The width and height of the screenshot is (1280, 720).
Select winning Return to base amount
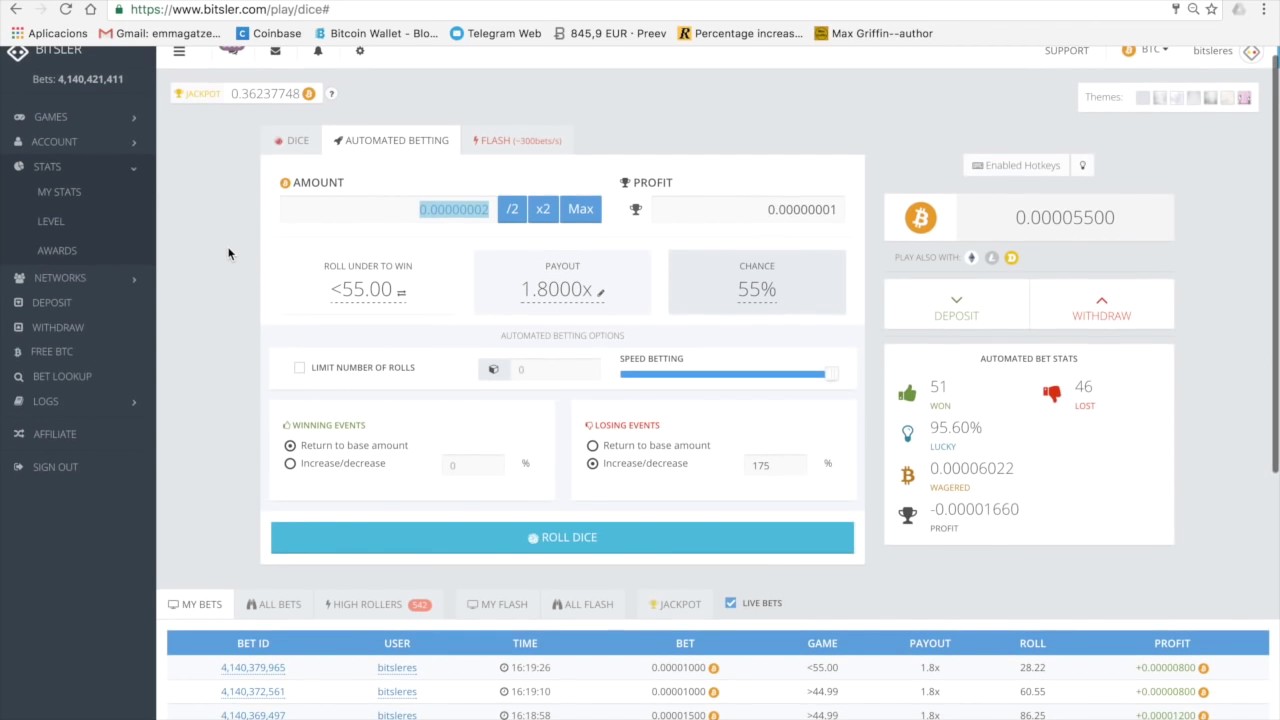click(x=290, y=446)
